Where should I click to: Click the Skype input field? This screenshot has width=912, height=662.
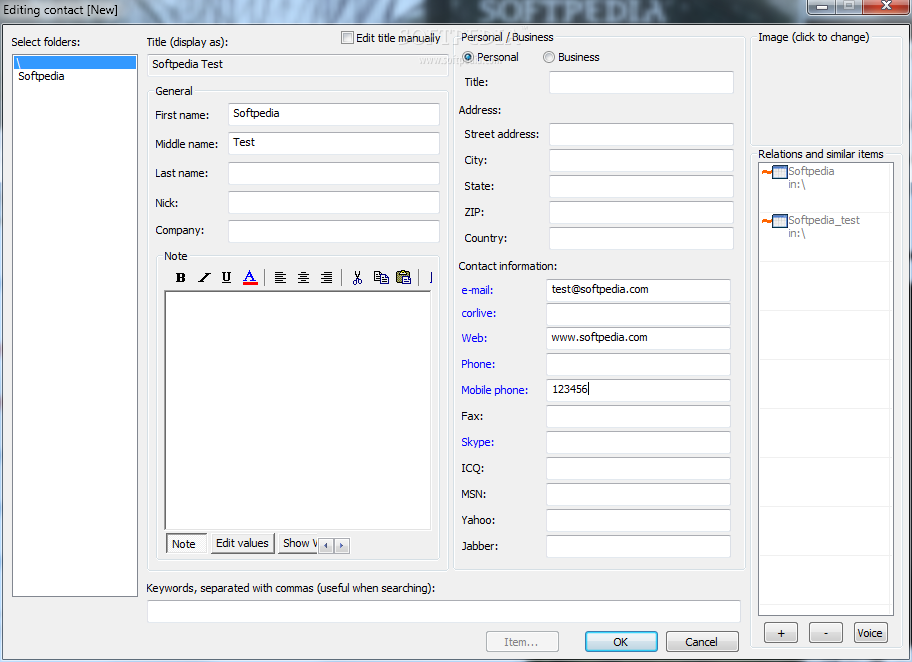(638, 442)
